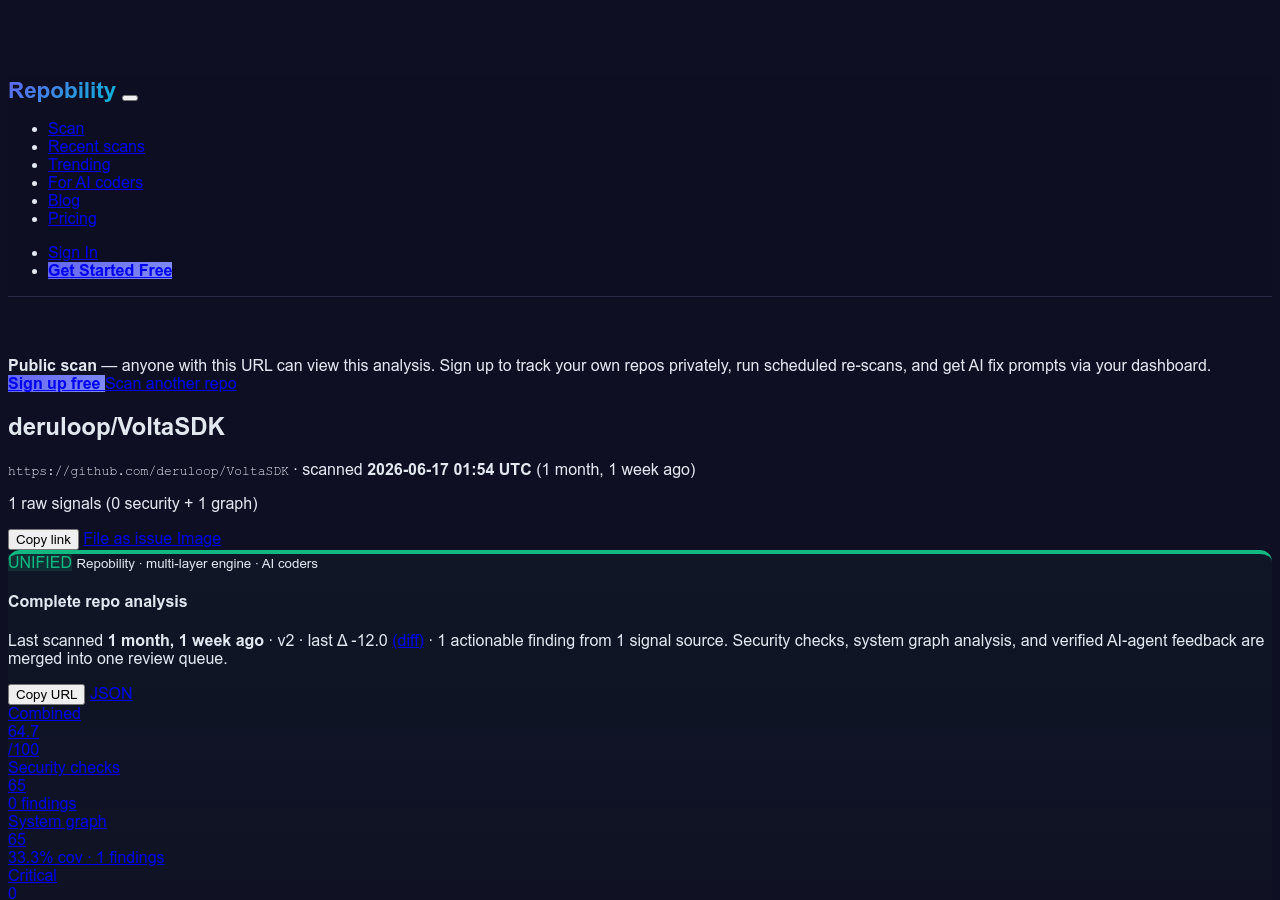Click the /100 score denominator link

click(x=24, y=749)
